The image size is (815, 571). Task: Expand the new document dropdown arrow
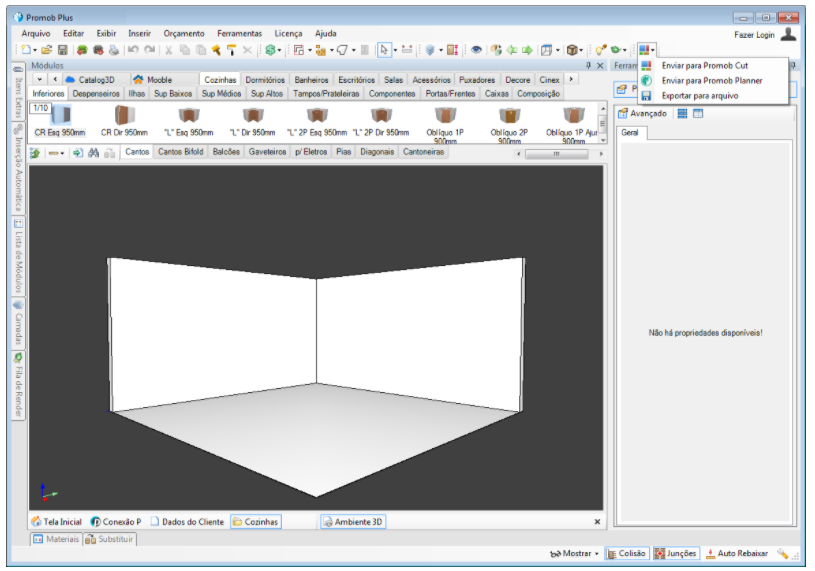[35, 50]
